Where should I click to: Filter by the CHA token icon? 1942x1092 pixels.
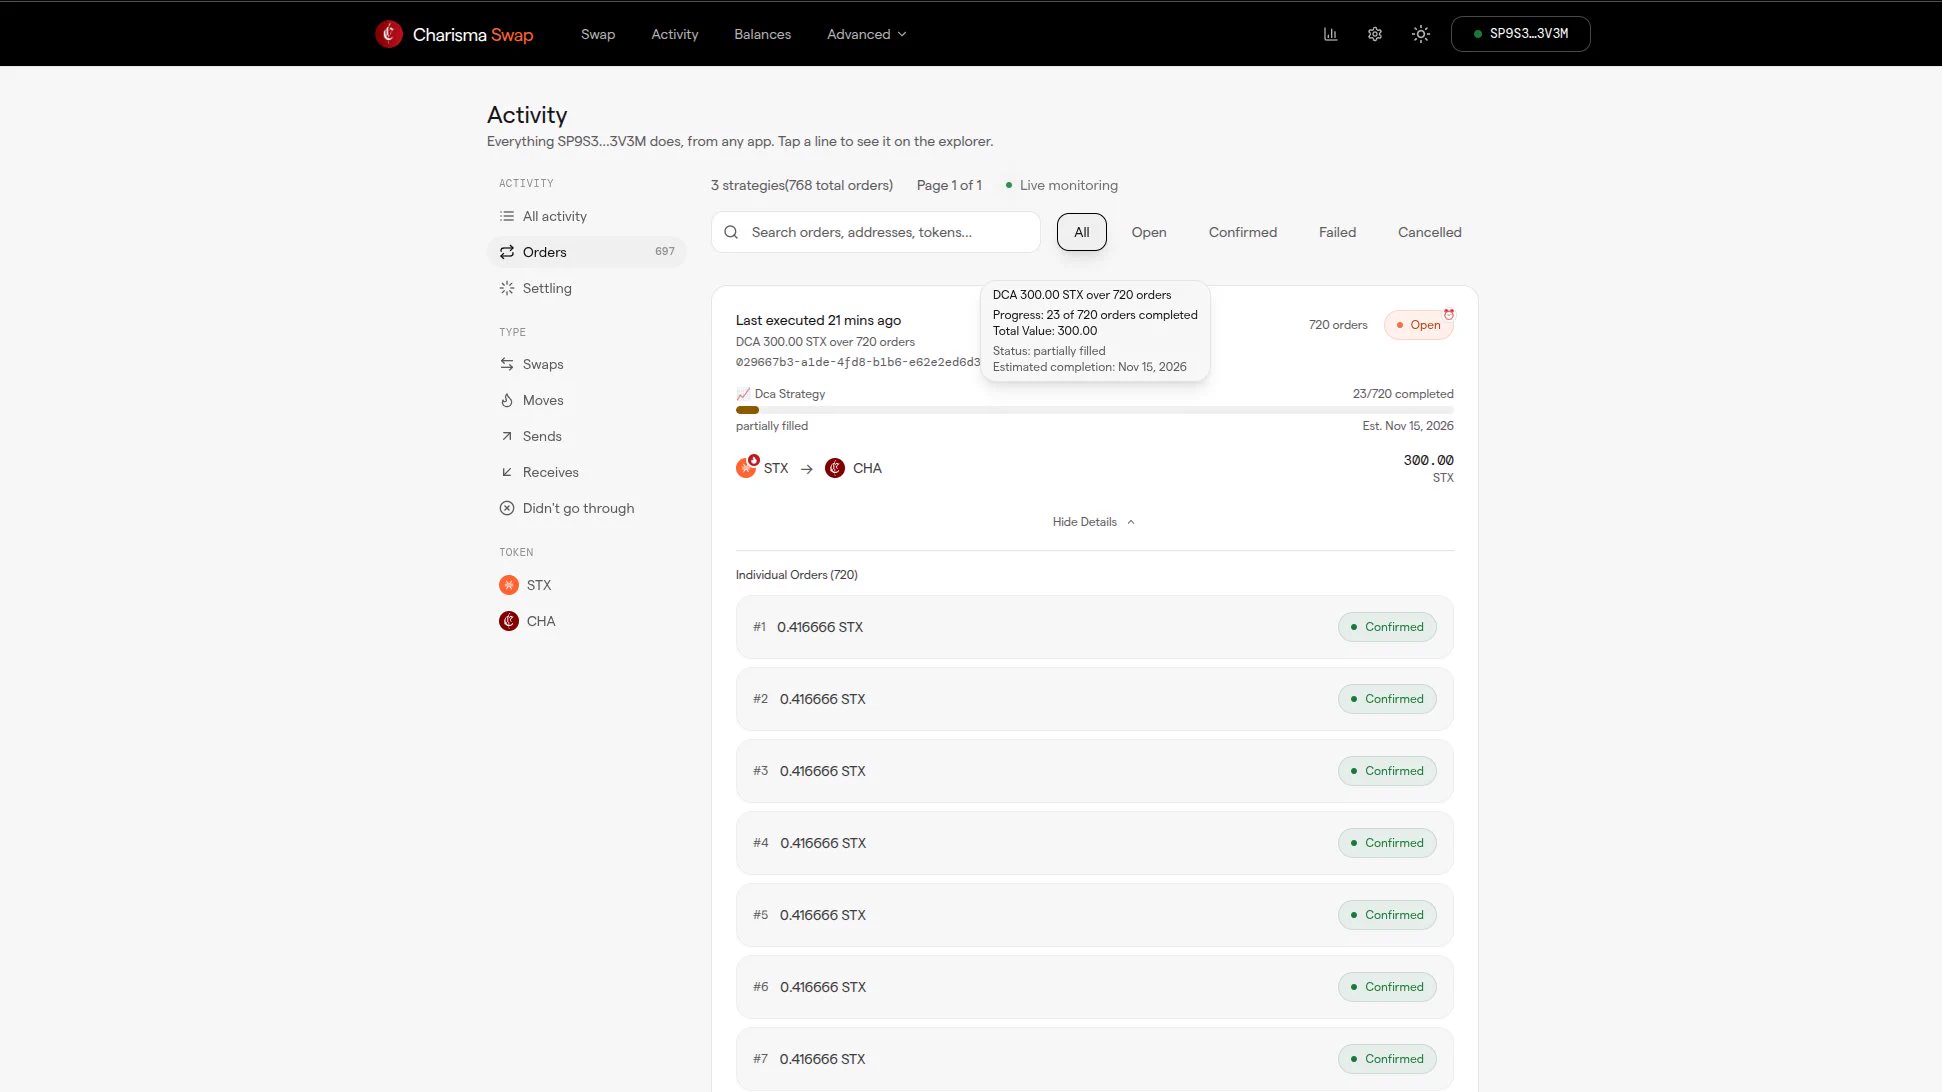click(x=509, y=621)
